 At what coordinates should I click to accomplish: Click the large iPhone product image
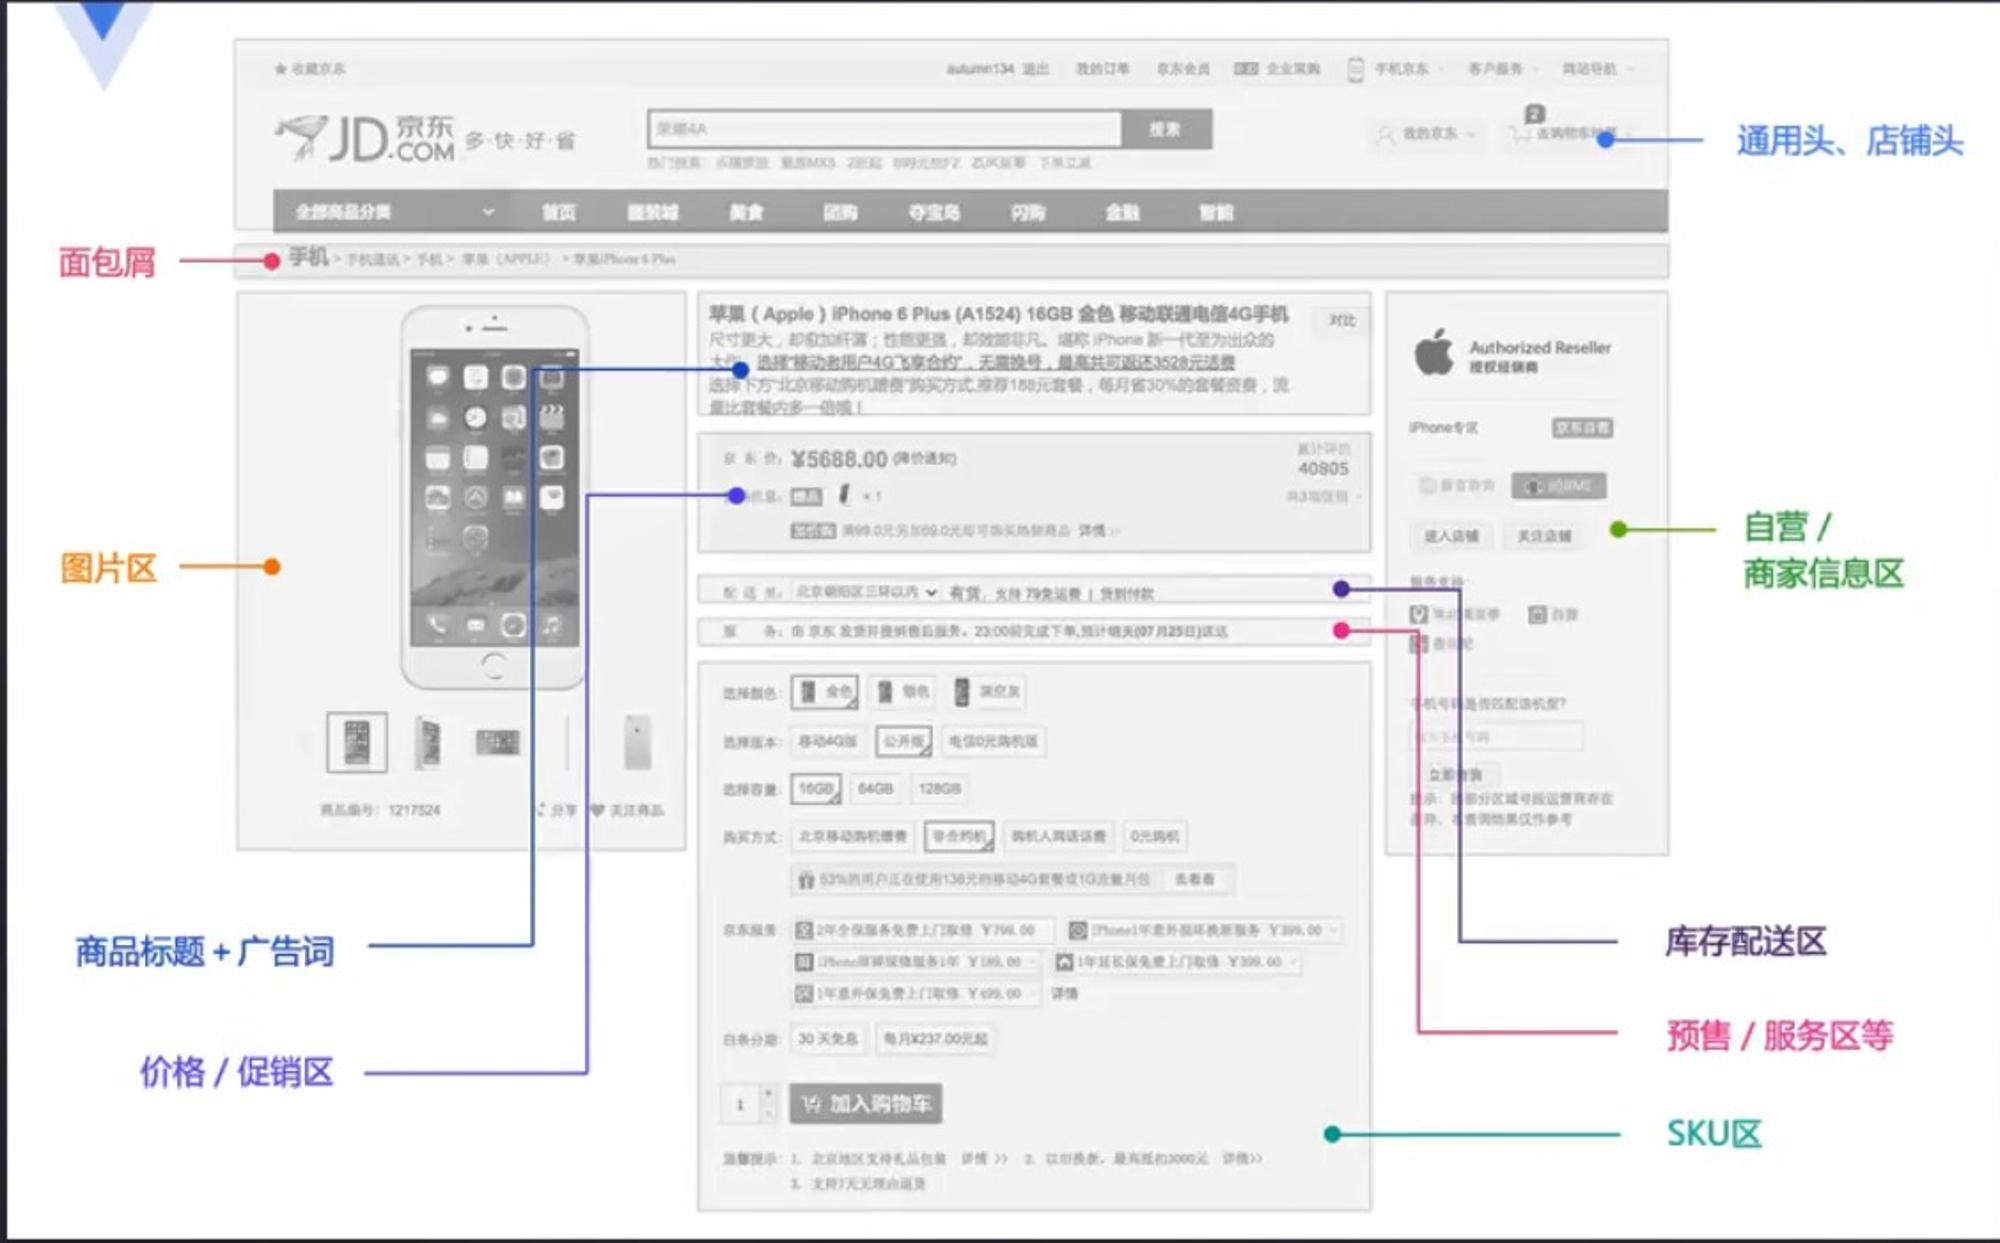[494, 498]
